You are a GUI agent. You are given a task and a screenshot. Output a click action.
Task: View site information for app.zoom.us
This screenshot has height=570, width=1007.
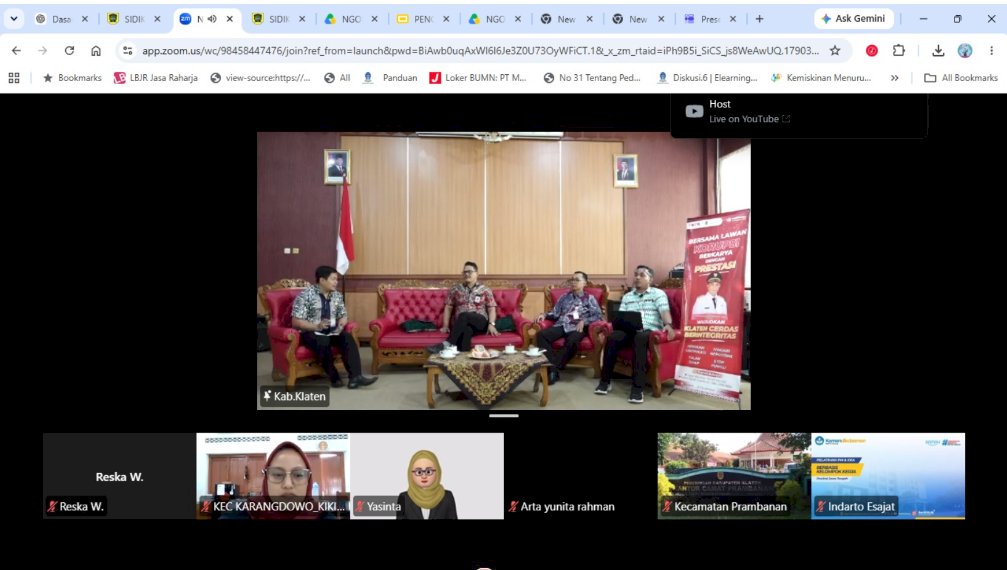coord(128,51)
